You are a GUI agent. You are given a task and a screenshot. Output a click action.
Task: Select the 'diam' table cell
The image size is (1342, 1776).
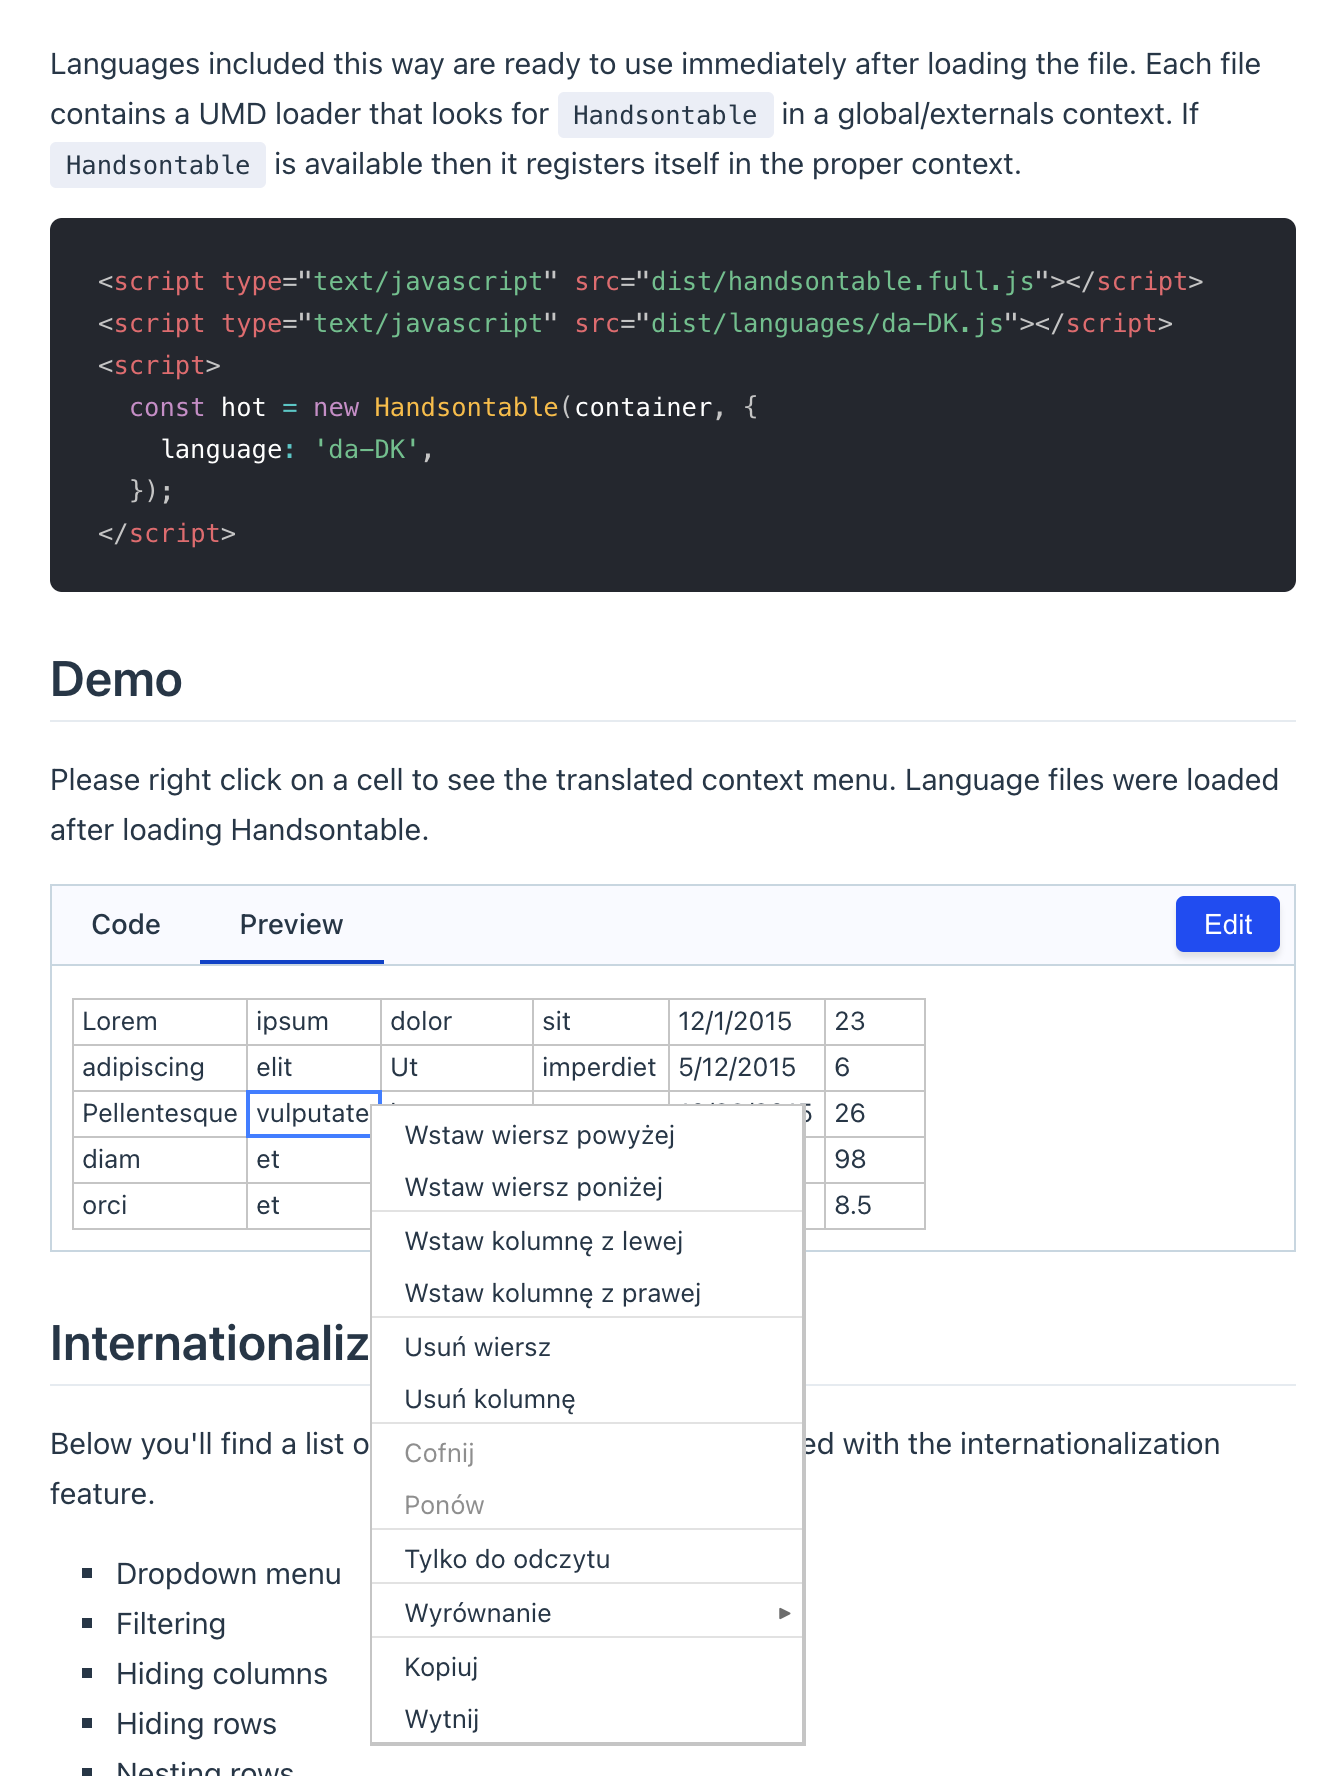(x=160, y=1159)
